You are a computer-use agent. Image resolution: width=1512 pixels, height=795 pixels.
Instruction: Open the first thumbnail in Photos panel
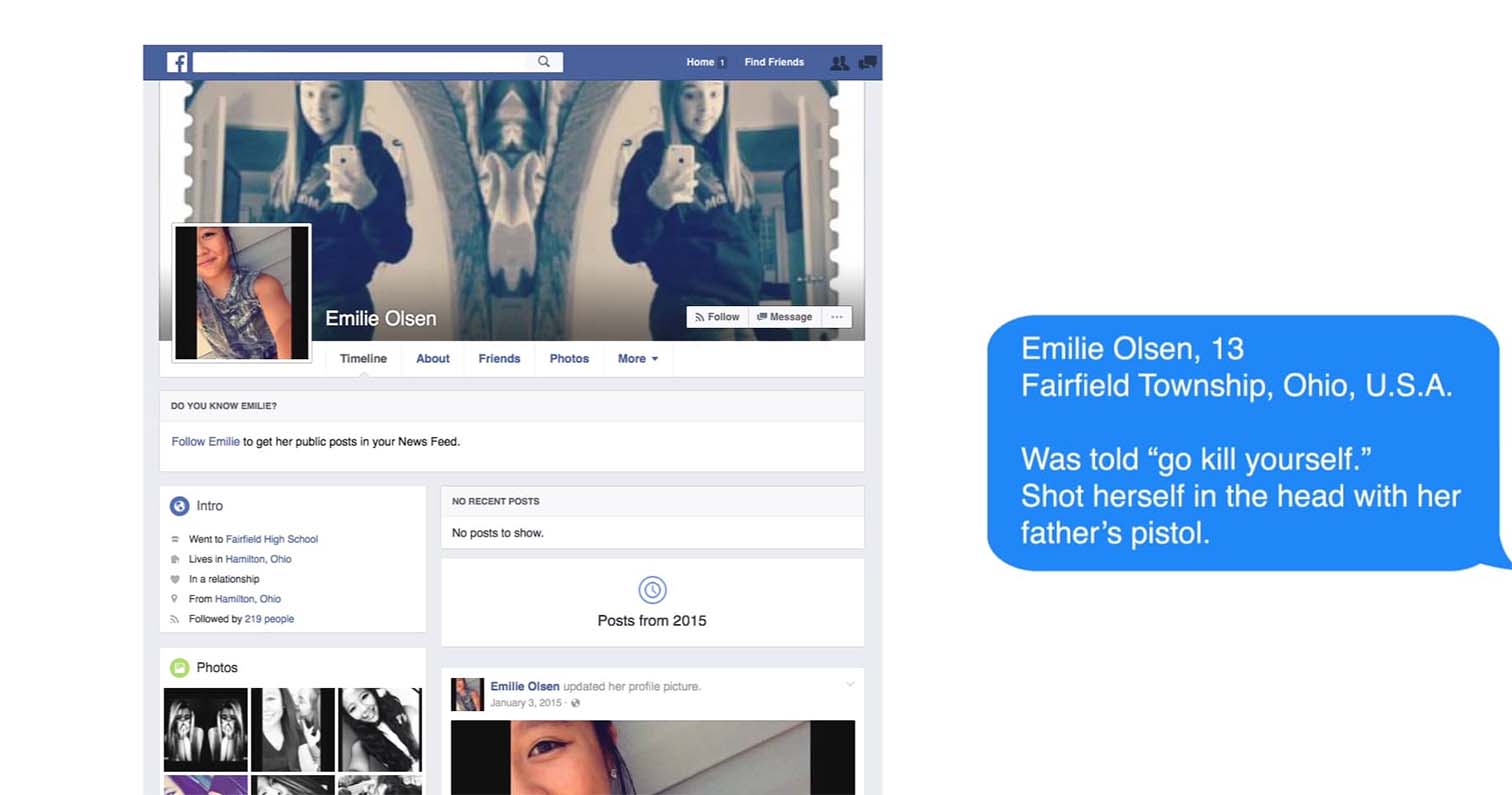coord(206,729)
